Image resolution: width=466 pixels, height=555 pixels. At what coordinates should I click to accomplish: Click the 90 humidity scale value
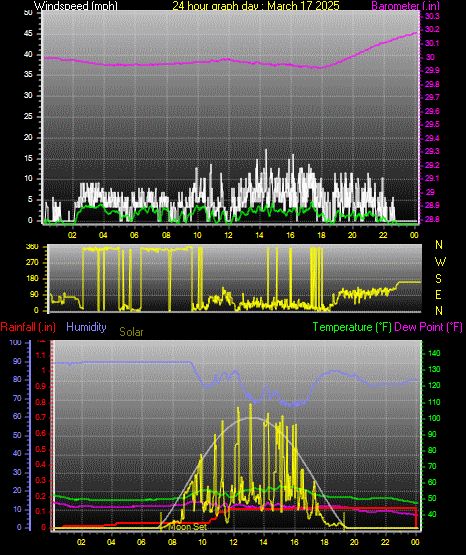(17, 361)
